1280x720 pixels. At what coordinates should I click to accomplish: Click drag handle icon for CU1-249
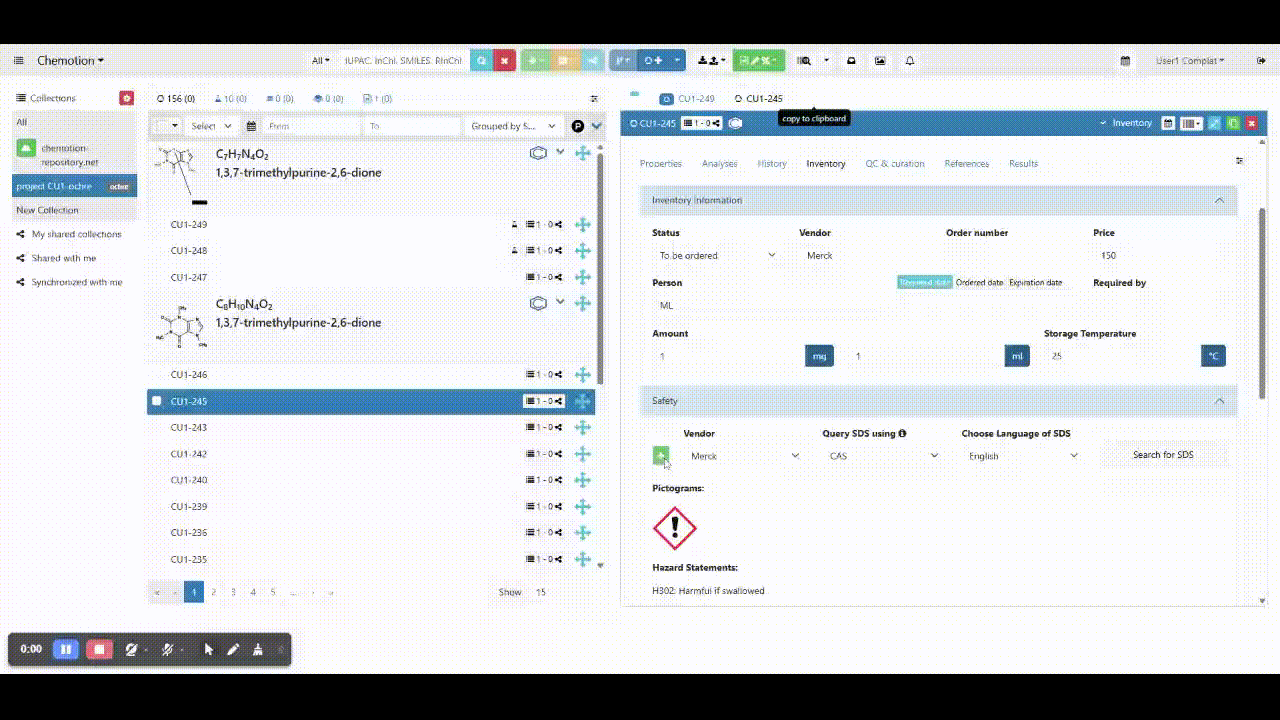tap(583, 225)
